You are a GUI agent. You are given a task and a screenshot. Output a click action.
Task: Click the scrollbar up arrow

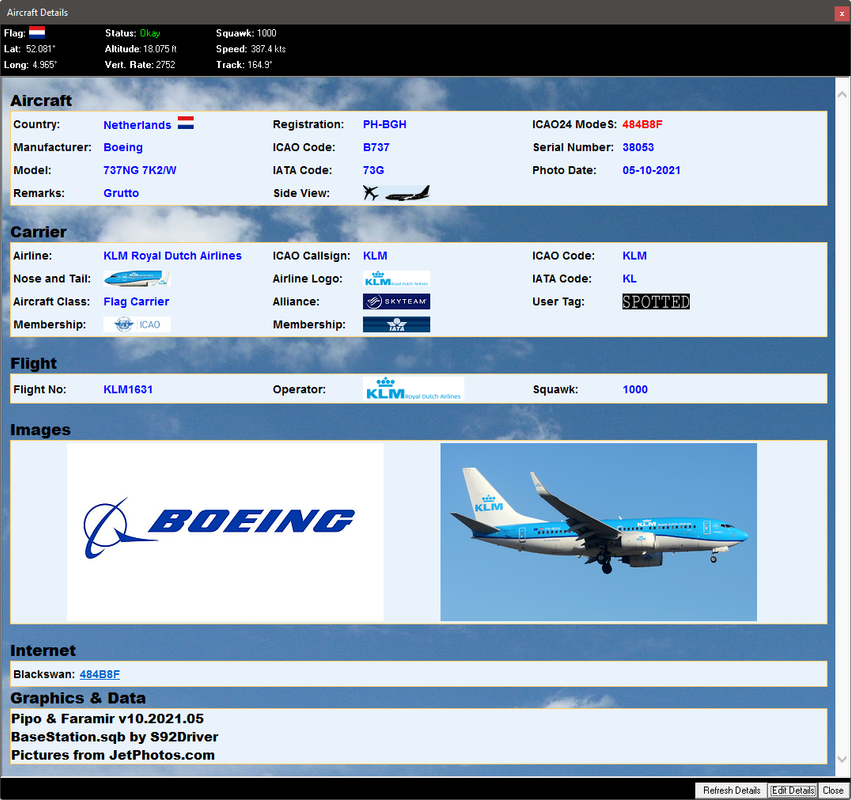point(842,94)
